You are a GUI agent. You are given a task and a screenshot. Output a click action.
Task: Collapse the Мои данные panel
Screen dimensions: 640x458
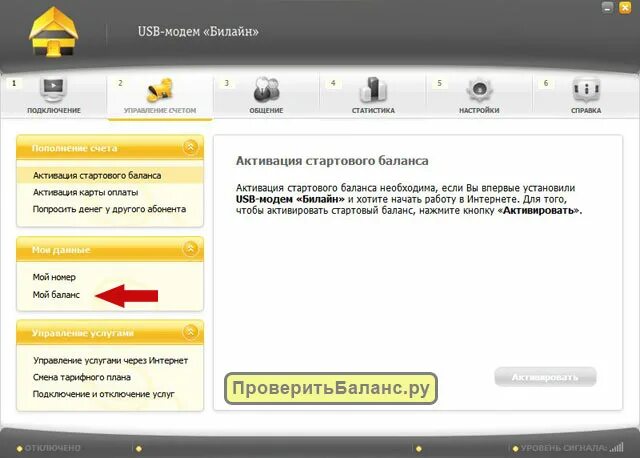[191, 249]
